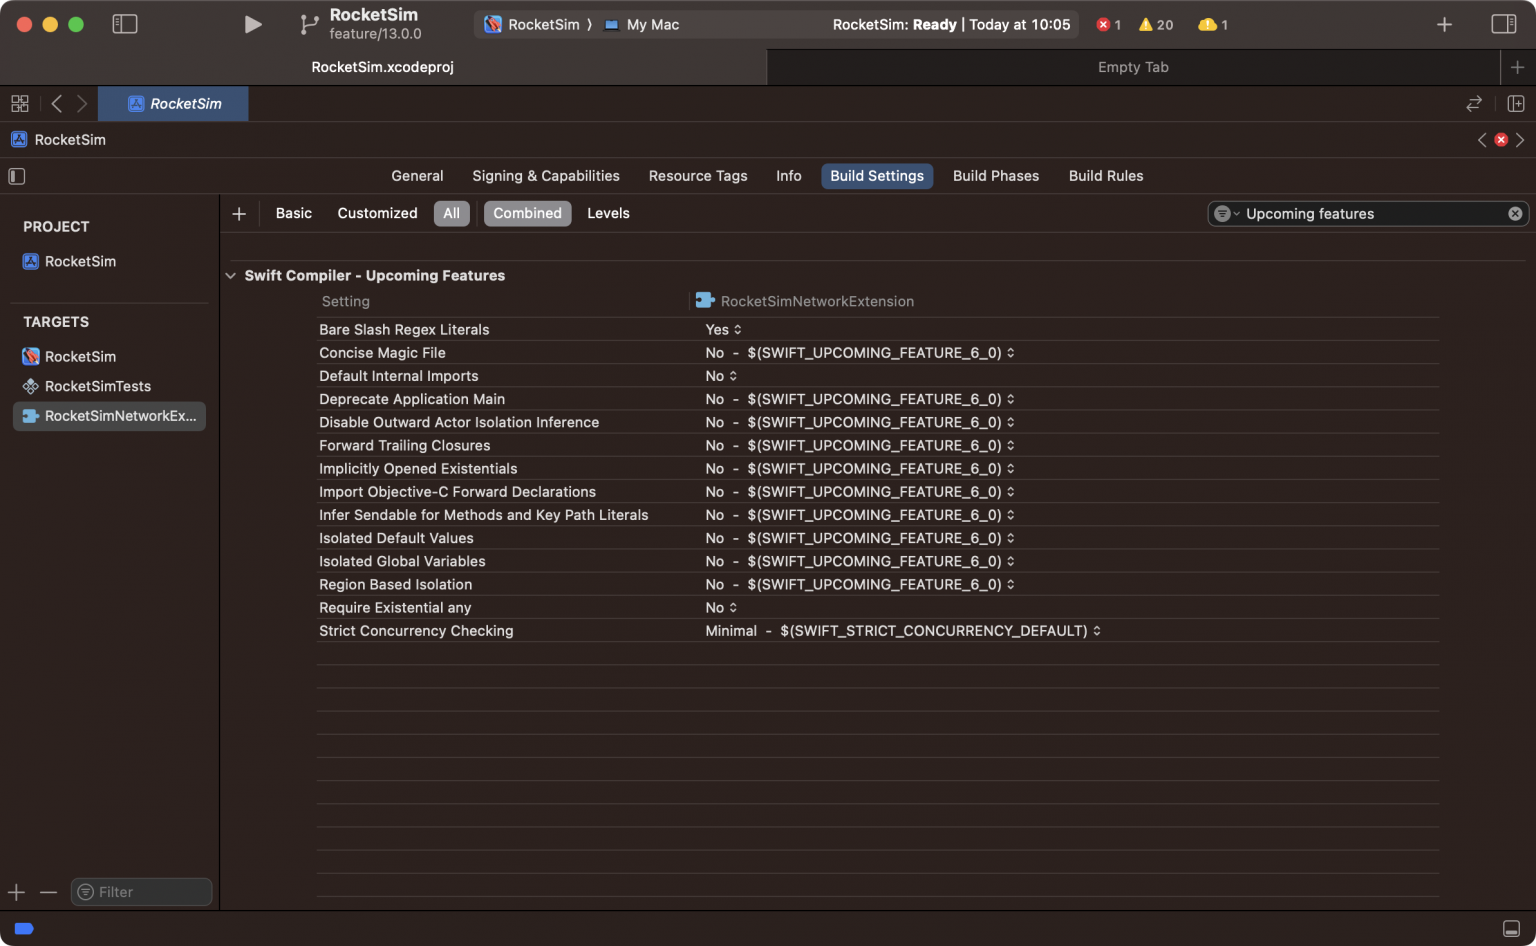Hide the project and targets list
Screen dimensions: 1536x946
pos(17,176)
